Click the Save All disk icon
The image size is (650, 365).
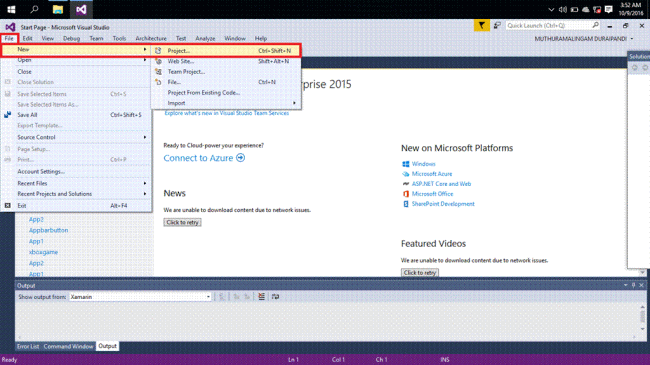pyautogui.click(x=7, y=114)
